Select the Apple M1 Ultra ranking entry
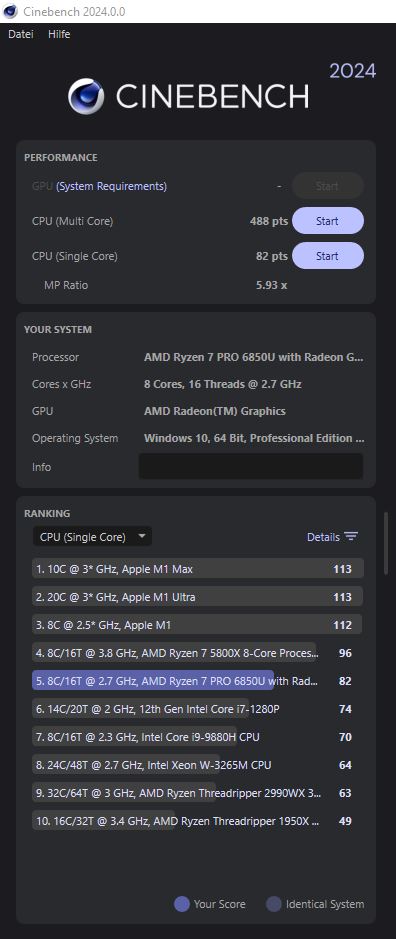Image resolution: width=396 pixels, height=939 pixels. point(198,597)
